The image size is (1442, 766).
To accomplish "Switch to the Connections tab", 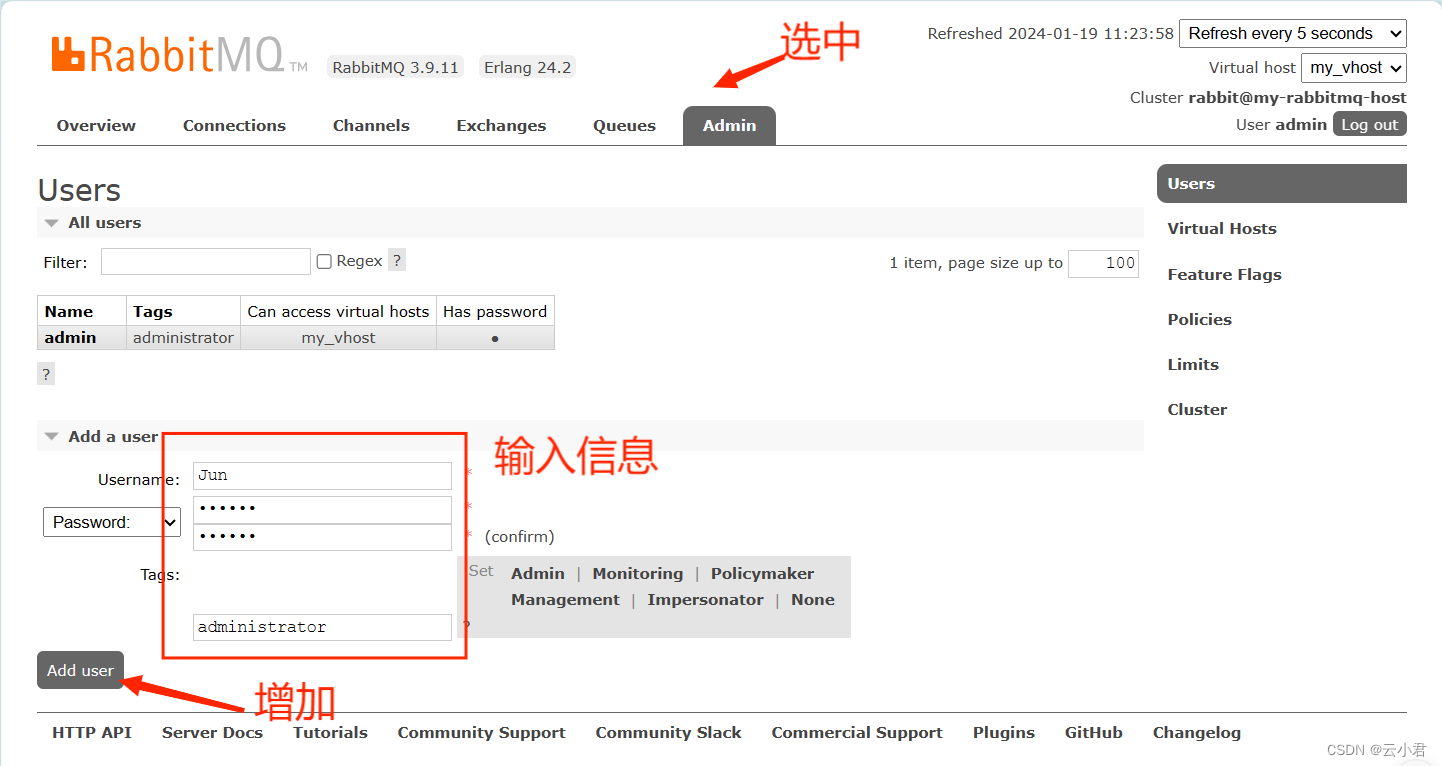I will tap(234, 125).
